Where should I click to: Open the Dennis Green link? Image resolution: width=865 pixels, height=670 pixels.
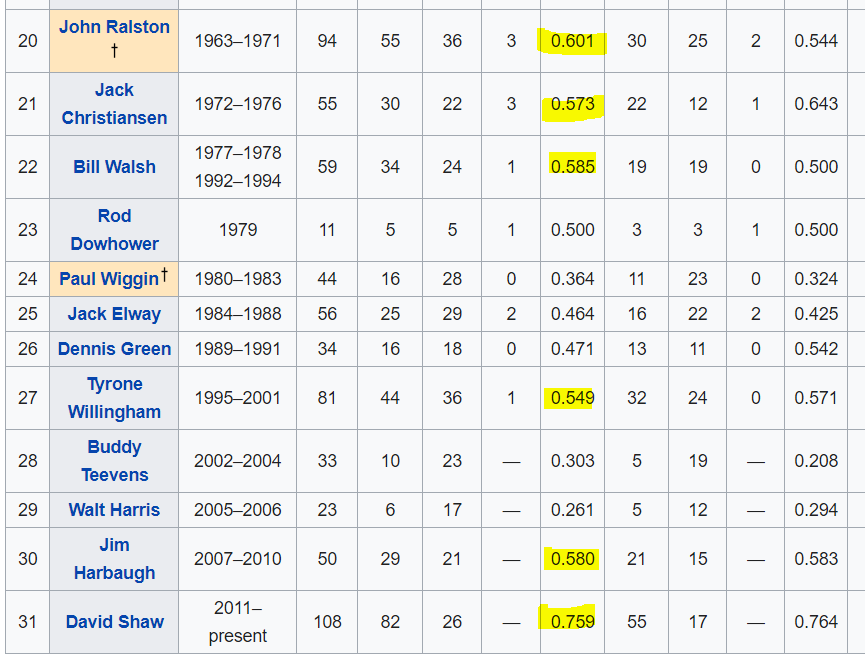point(114,349)
